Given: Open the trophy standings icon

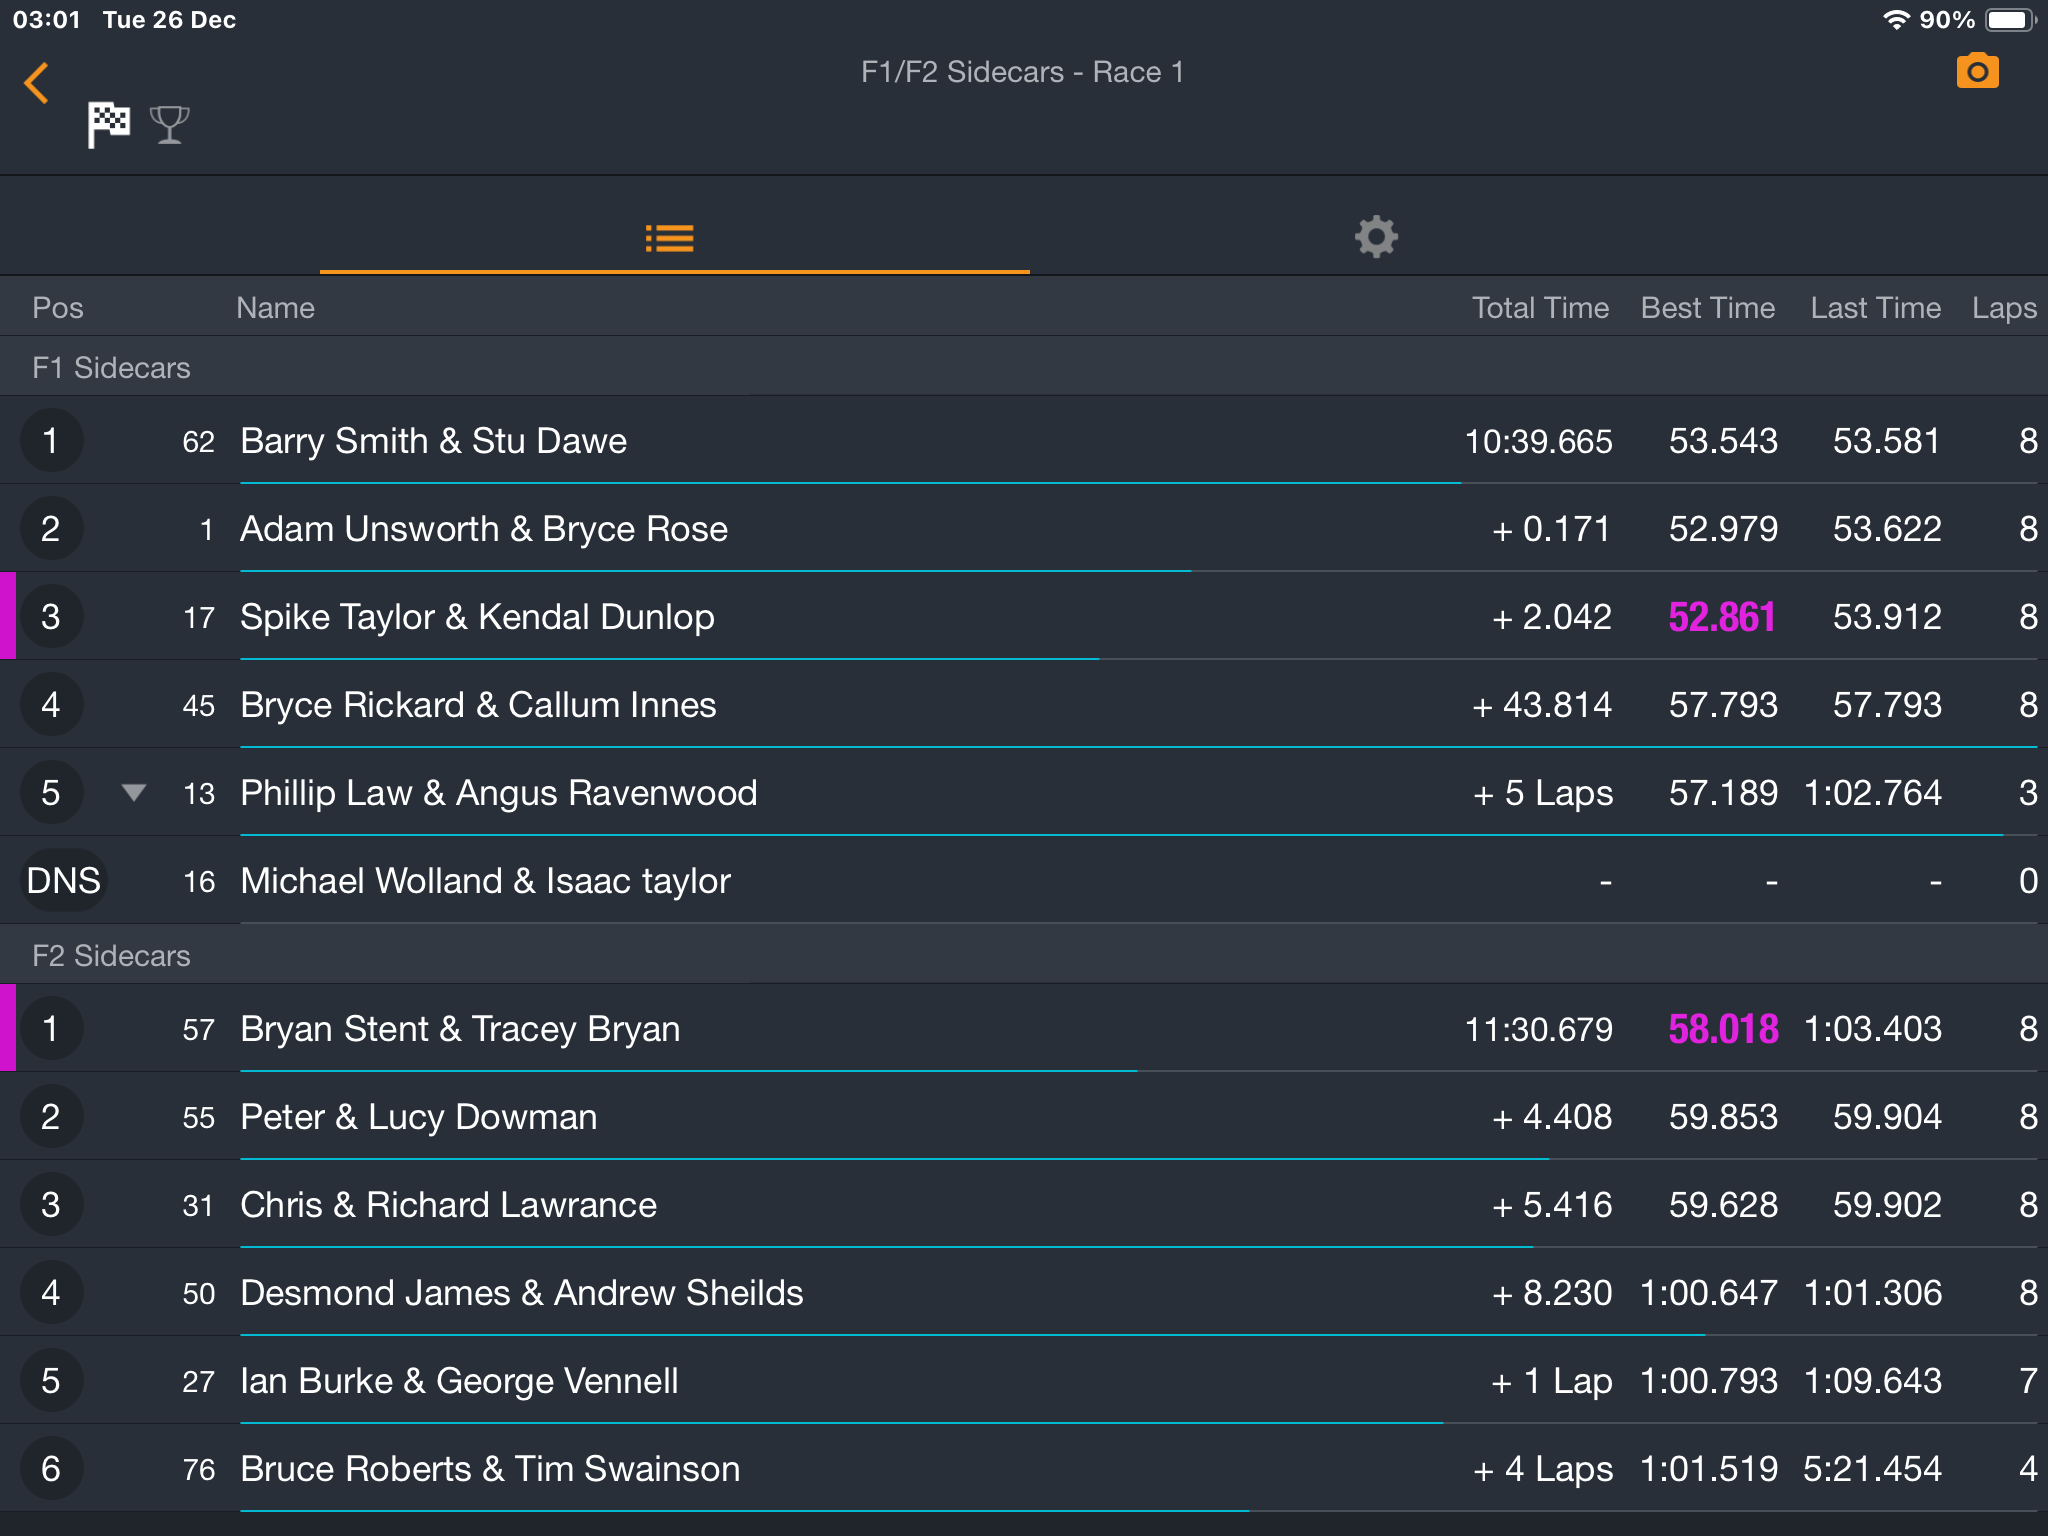Looking at the screenshot, I should [x=169, y=125].
